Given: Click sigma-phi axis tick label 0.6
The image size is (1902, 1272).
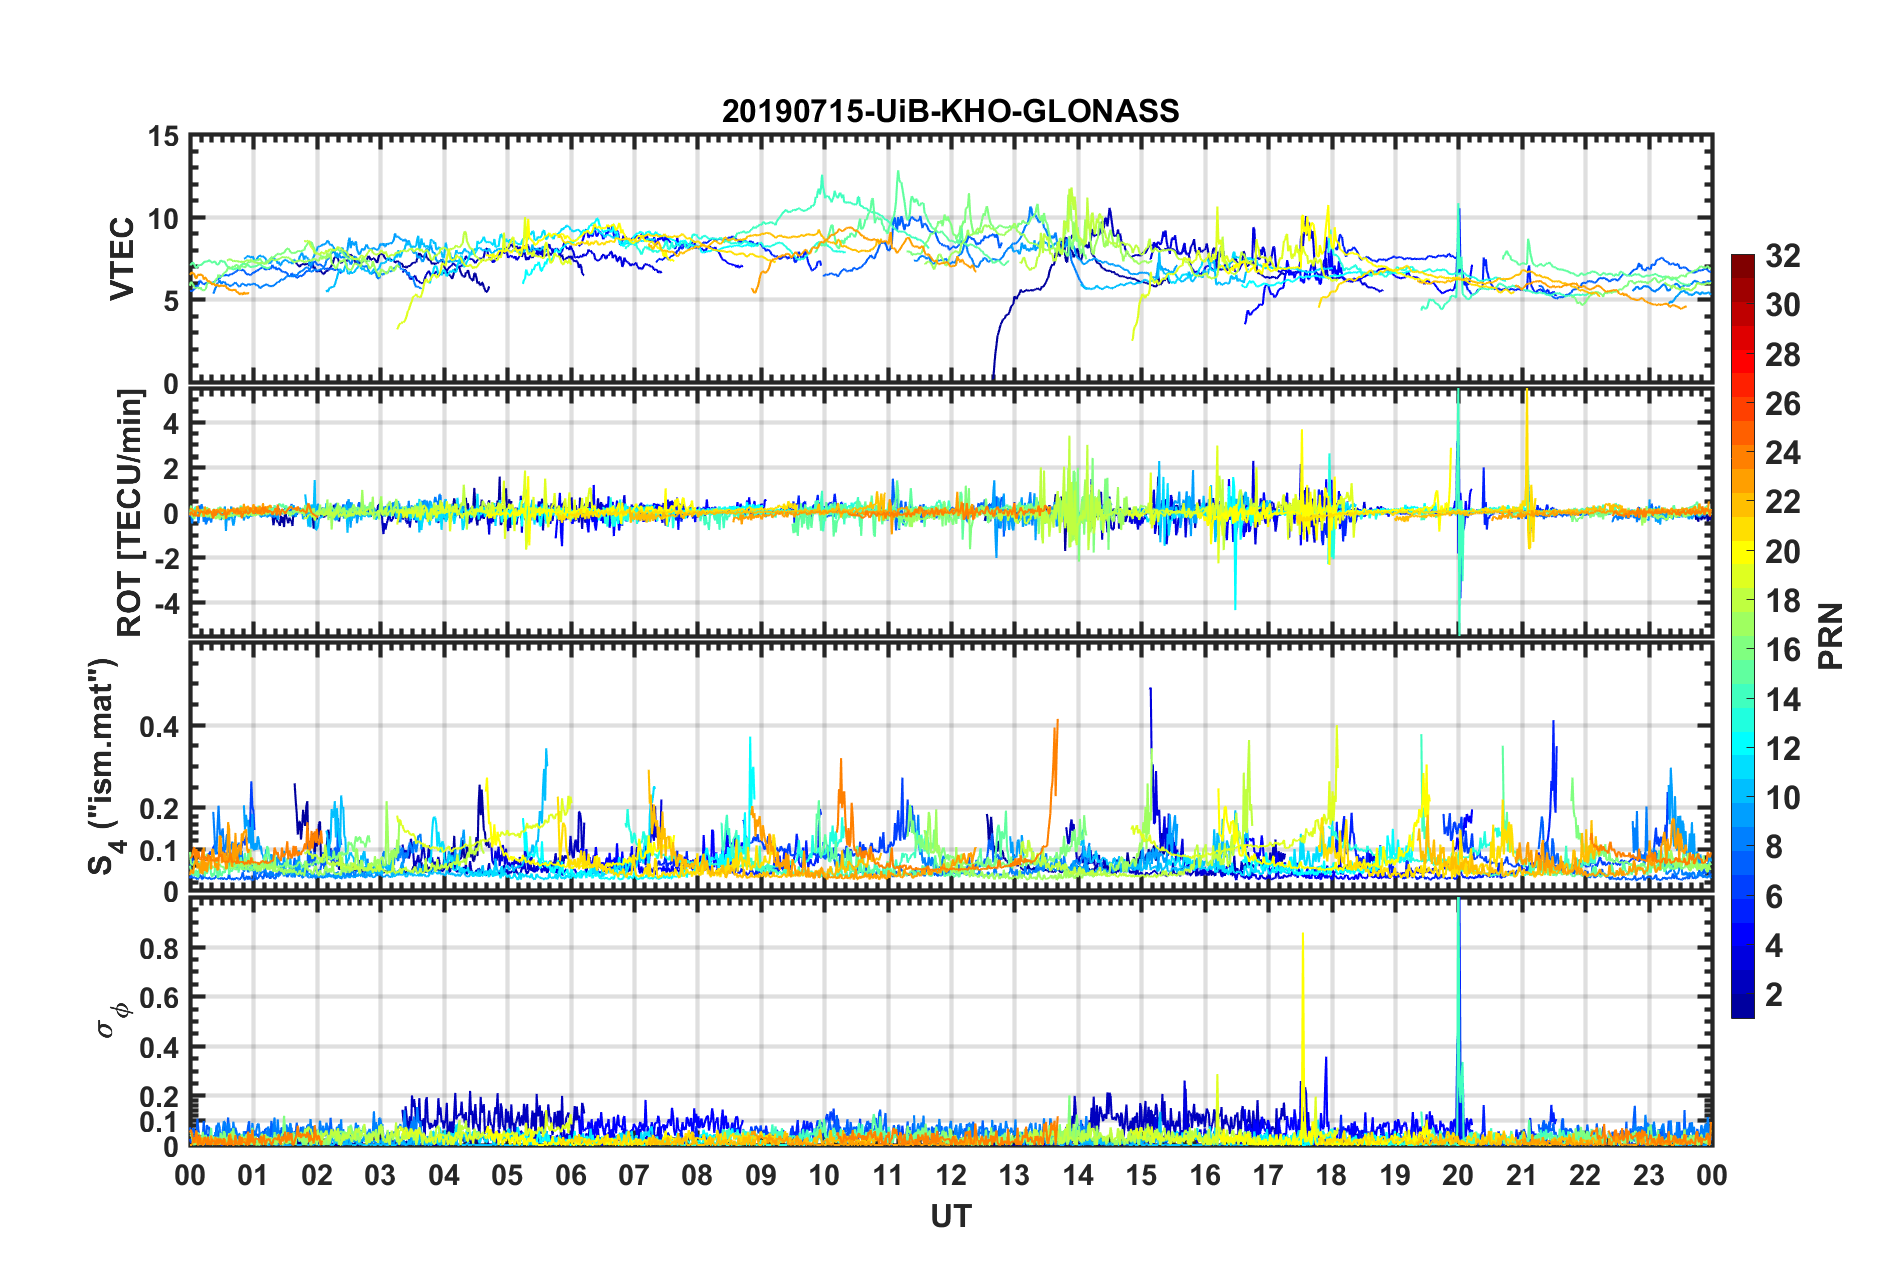Looking at the screenshot, I should click(x=158, y=998).
